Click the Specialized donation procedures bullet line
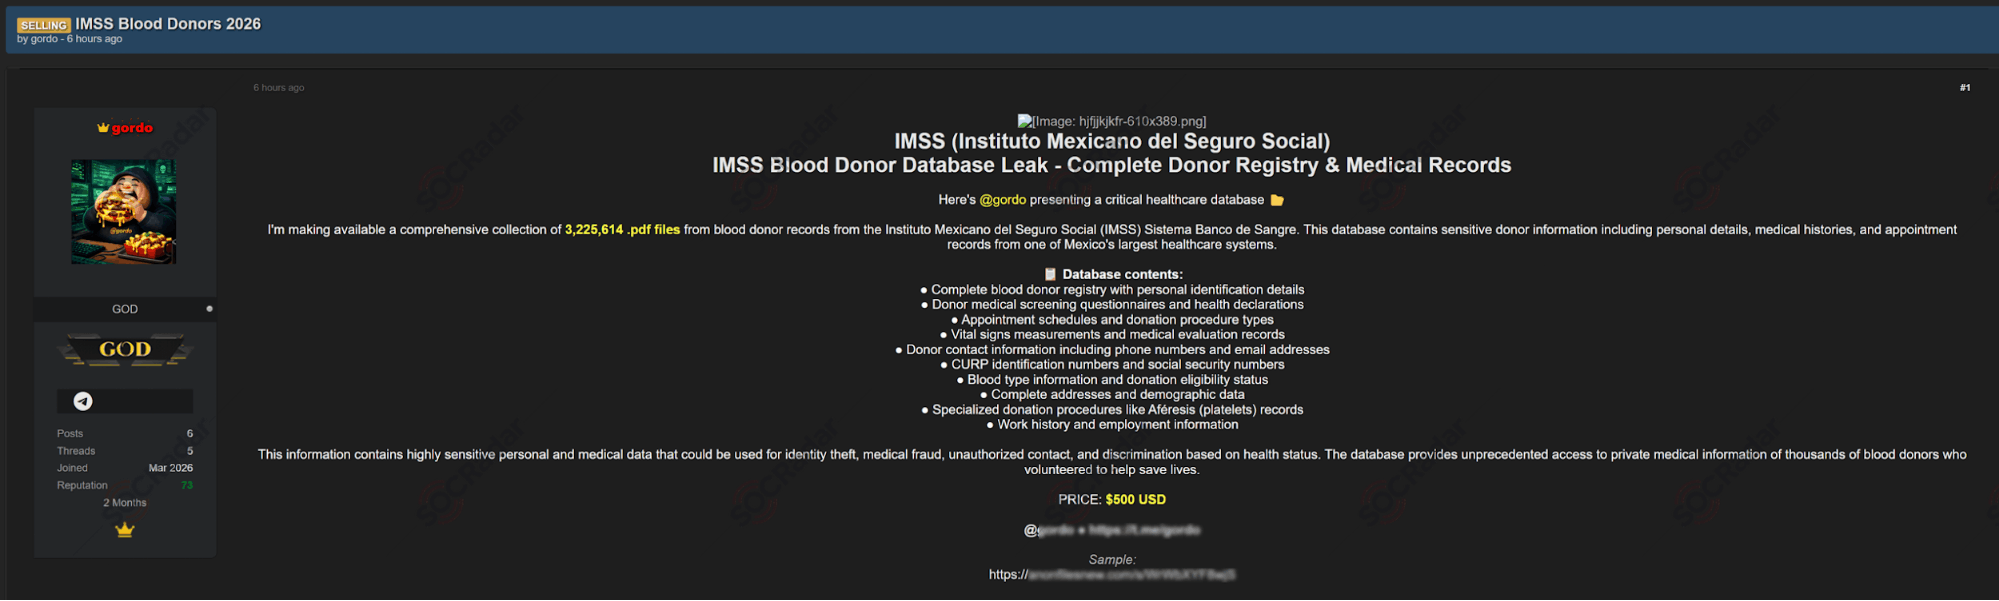Screen dimensions: 1999x601 [1112, 410]
